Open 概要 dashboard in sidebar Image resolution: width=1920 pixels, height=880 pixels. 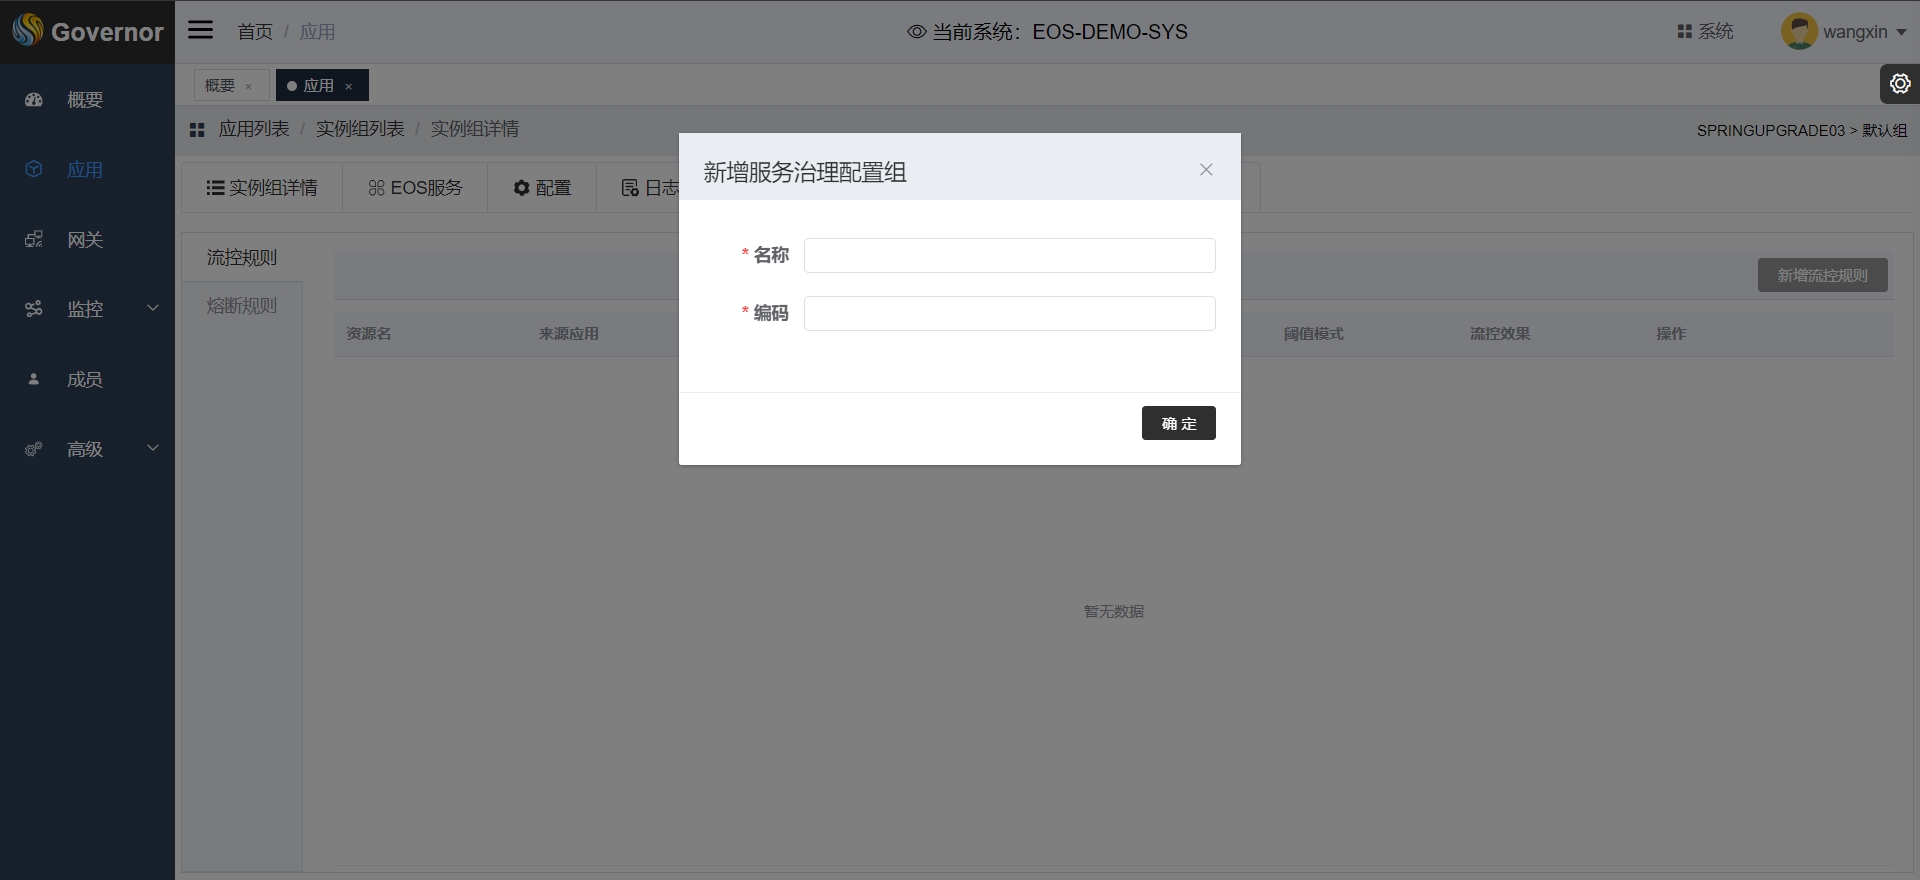(85, 100)
